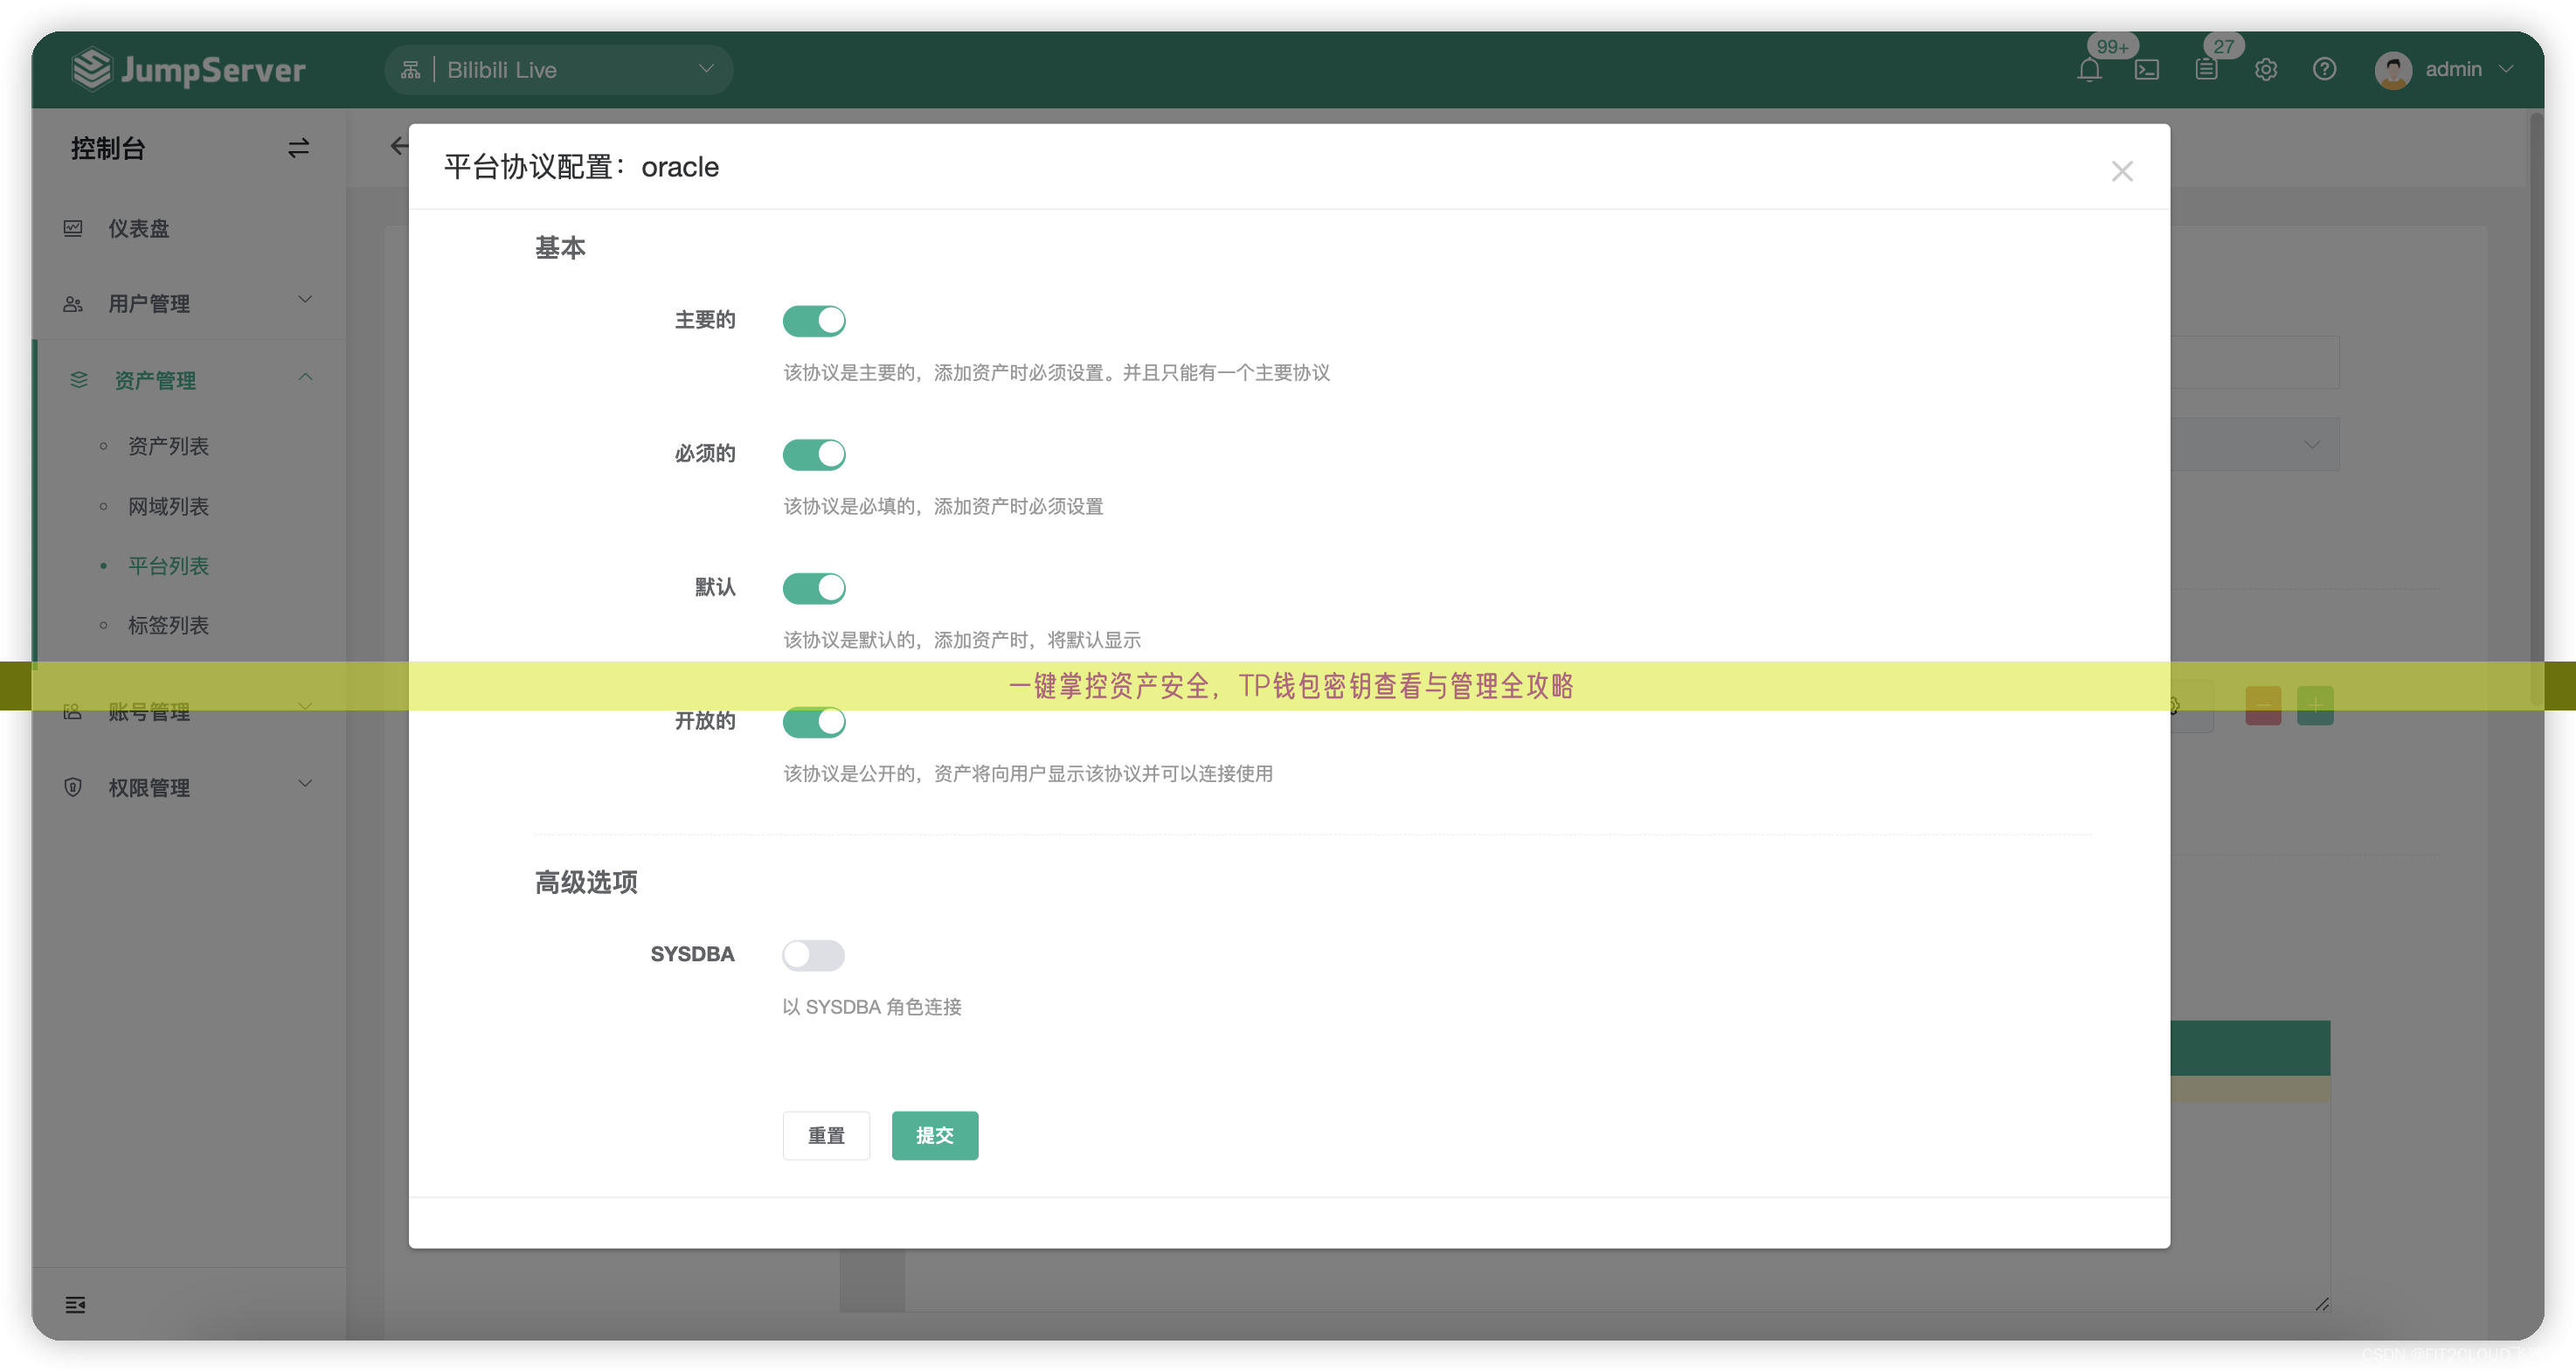Click the admin avatar image

pyautogui.click(x=2393, y=70)
